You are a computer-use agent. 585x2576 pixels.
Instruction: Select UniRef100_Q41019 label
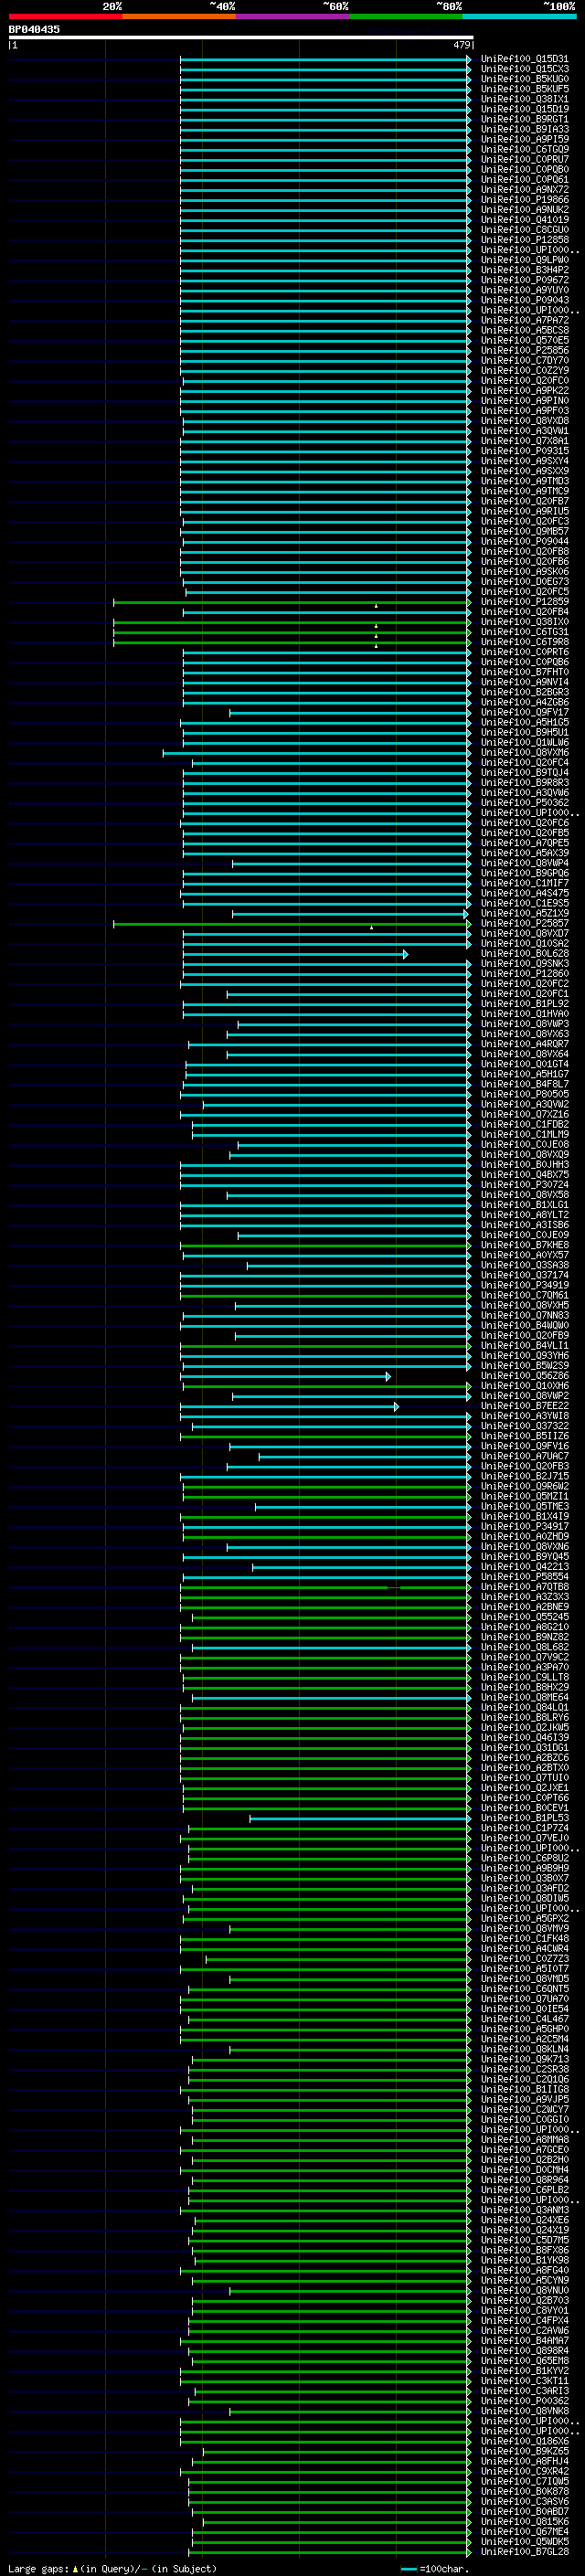[x=525, y=220]
